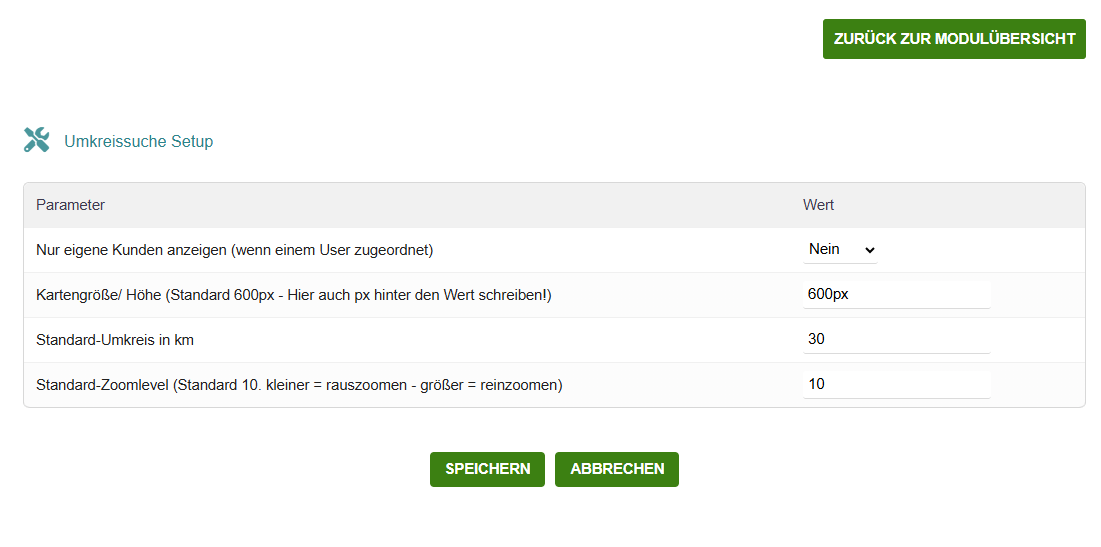Select the Standard-Zoomlevel field containing 10

tap(896, 384)
